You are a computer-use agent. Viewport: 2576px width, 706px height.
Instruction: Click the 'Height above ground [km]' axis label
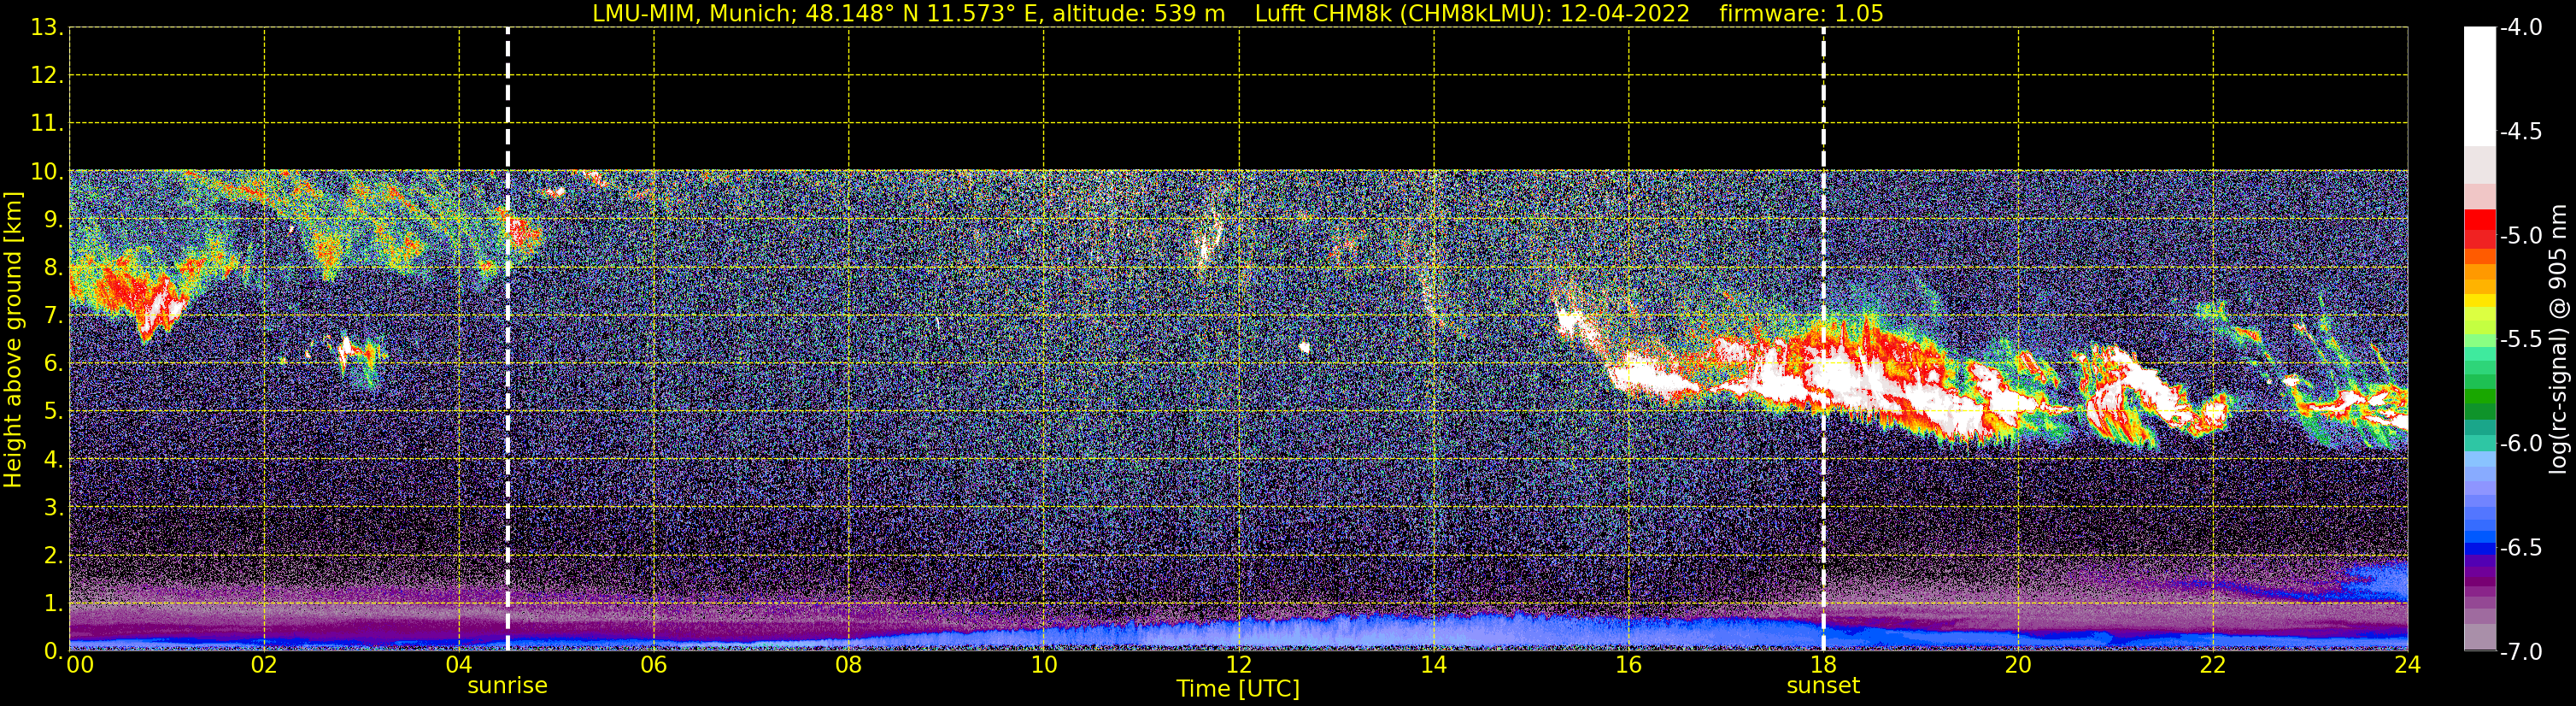pyautogui.click(x=13, y=340)
